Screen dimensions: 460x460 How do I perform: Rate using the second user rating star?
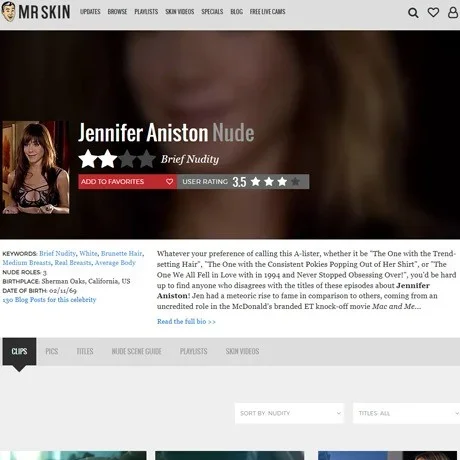(x=269, y=181)
